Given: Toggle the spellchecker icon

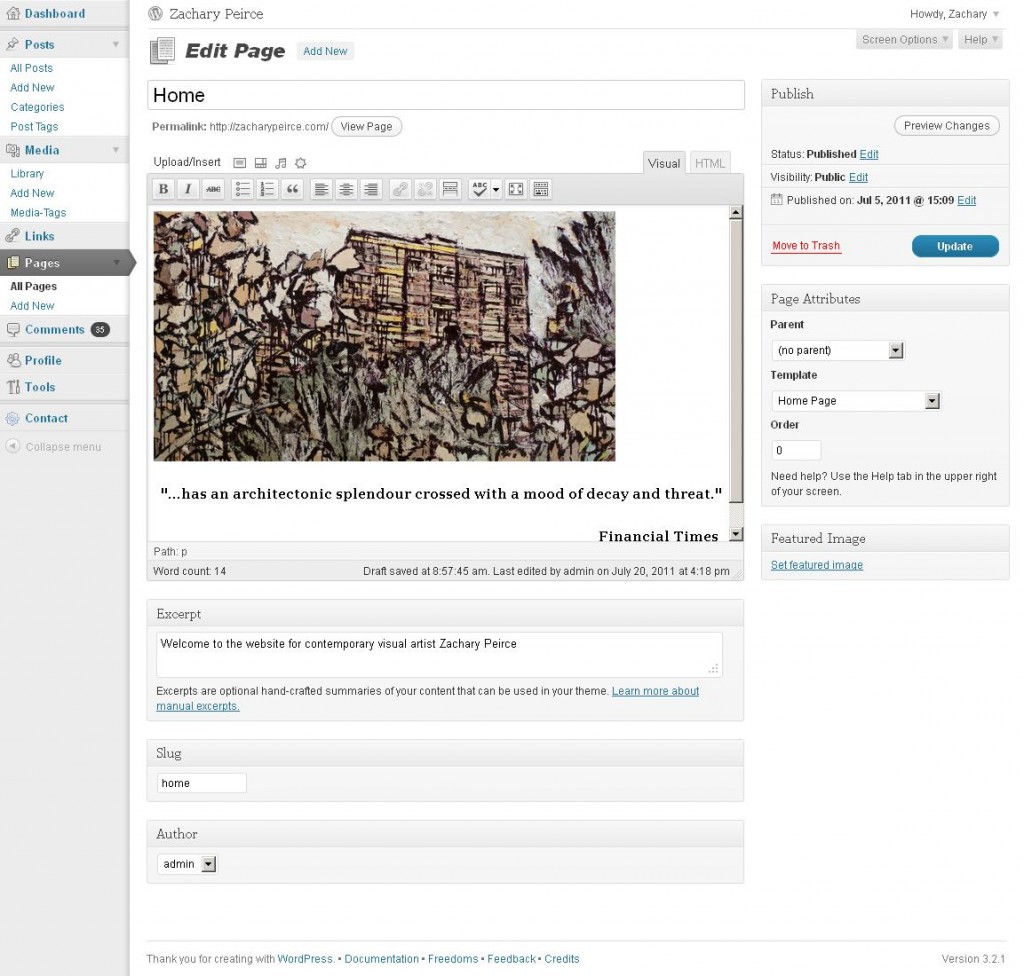Looking at the screenshot, I should pyautogui.click(x=479, y=189).
